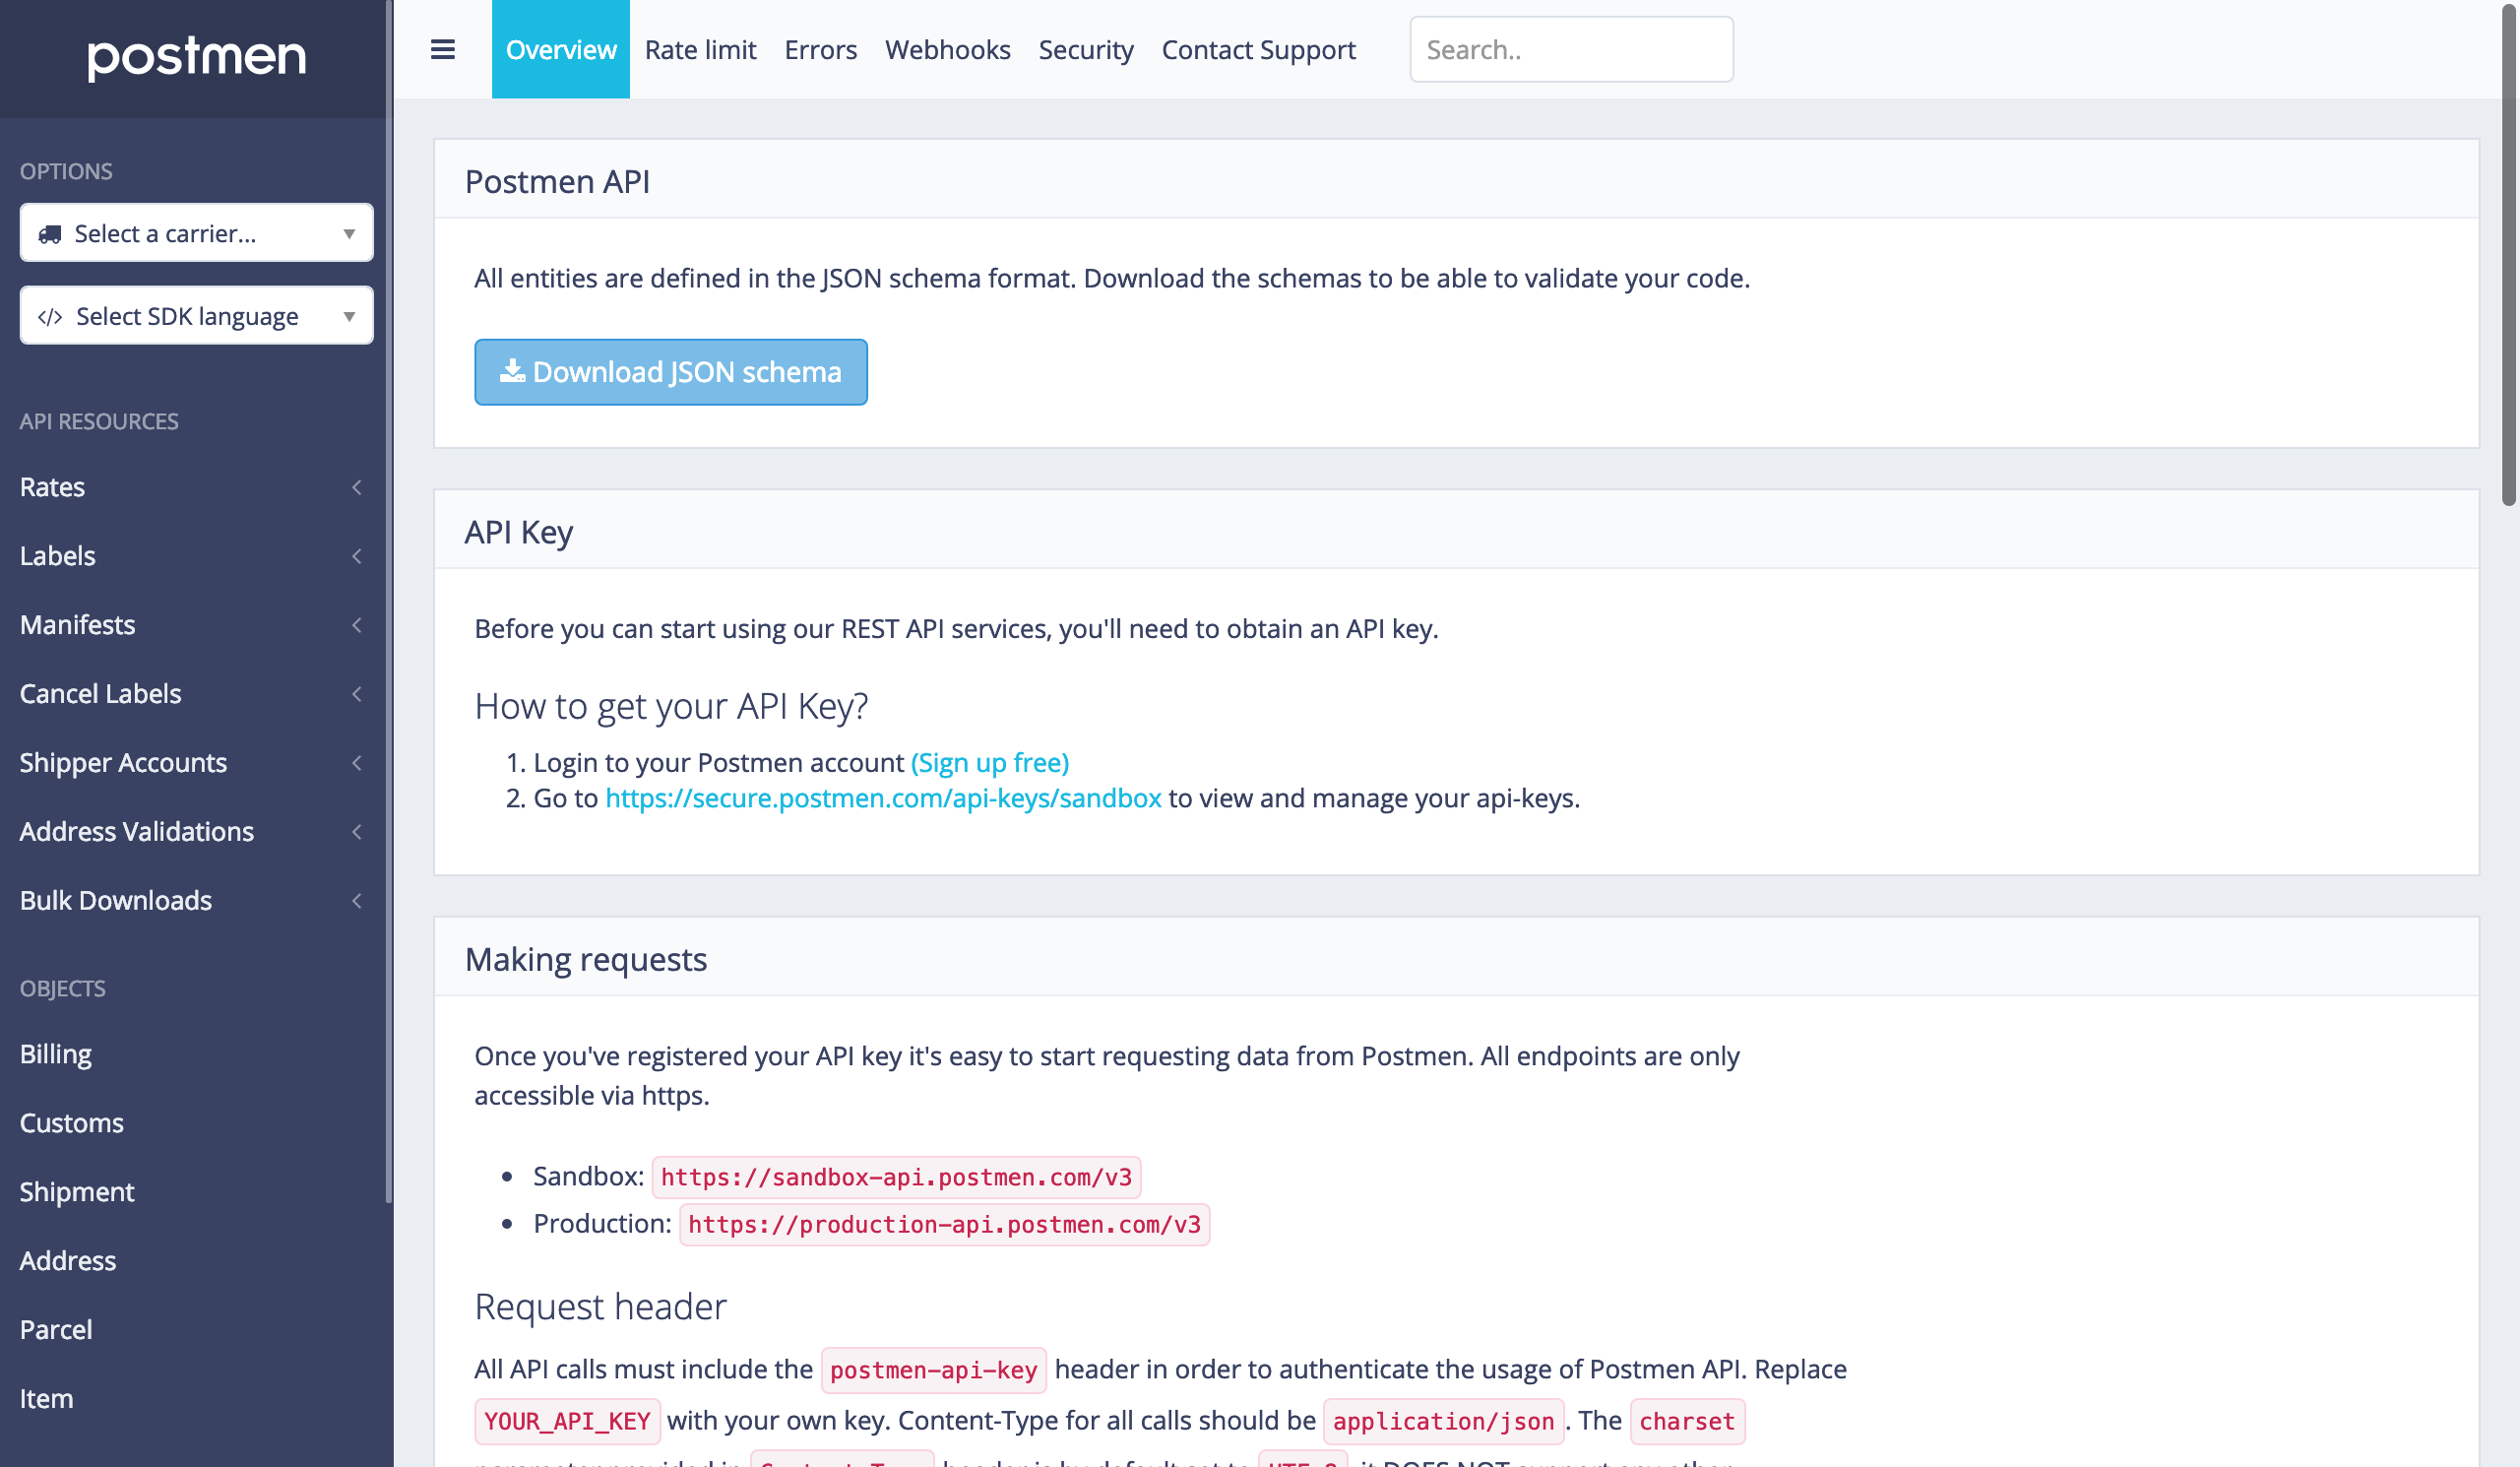Expand the Address Validations chevron

point(357,832)
